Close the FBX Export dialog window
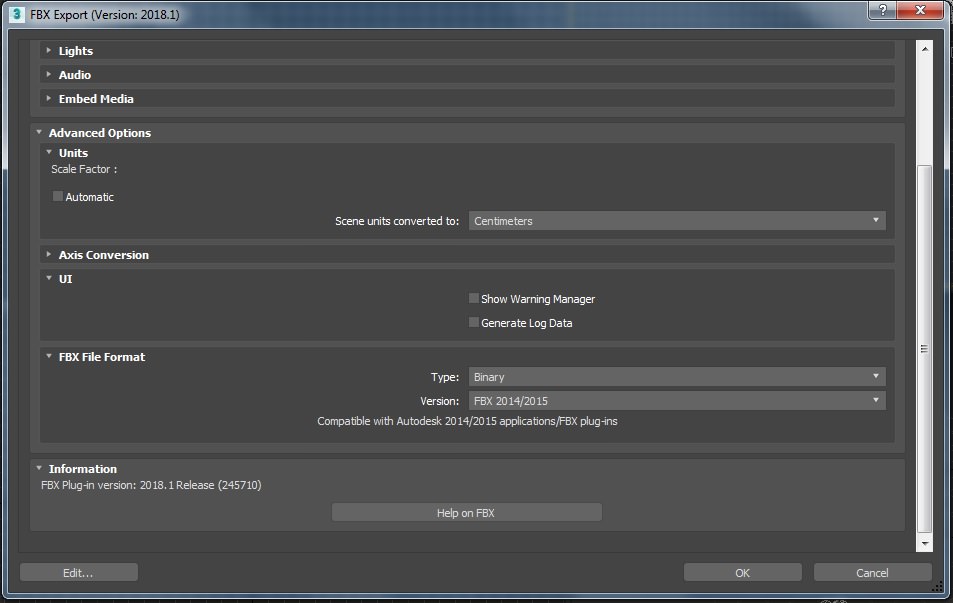 [917, 10]
